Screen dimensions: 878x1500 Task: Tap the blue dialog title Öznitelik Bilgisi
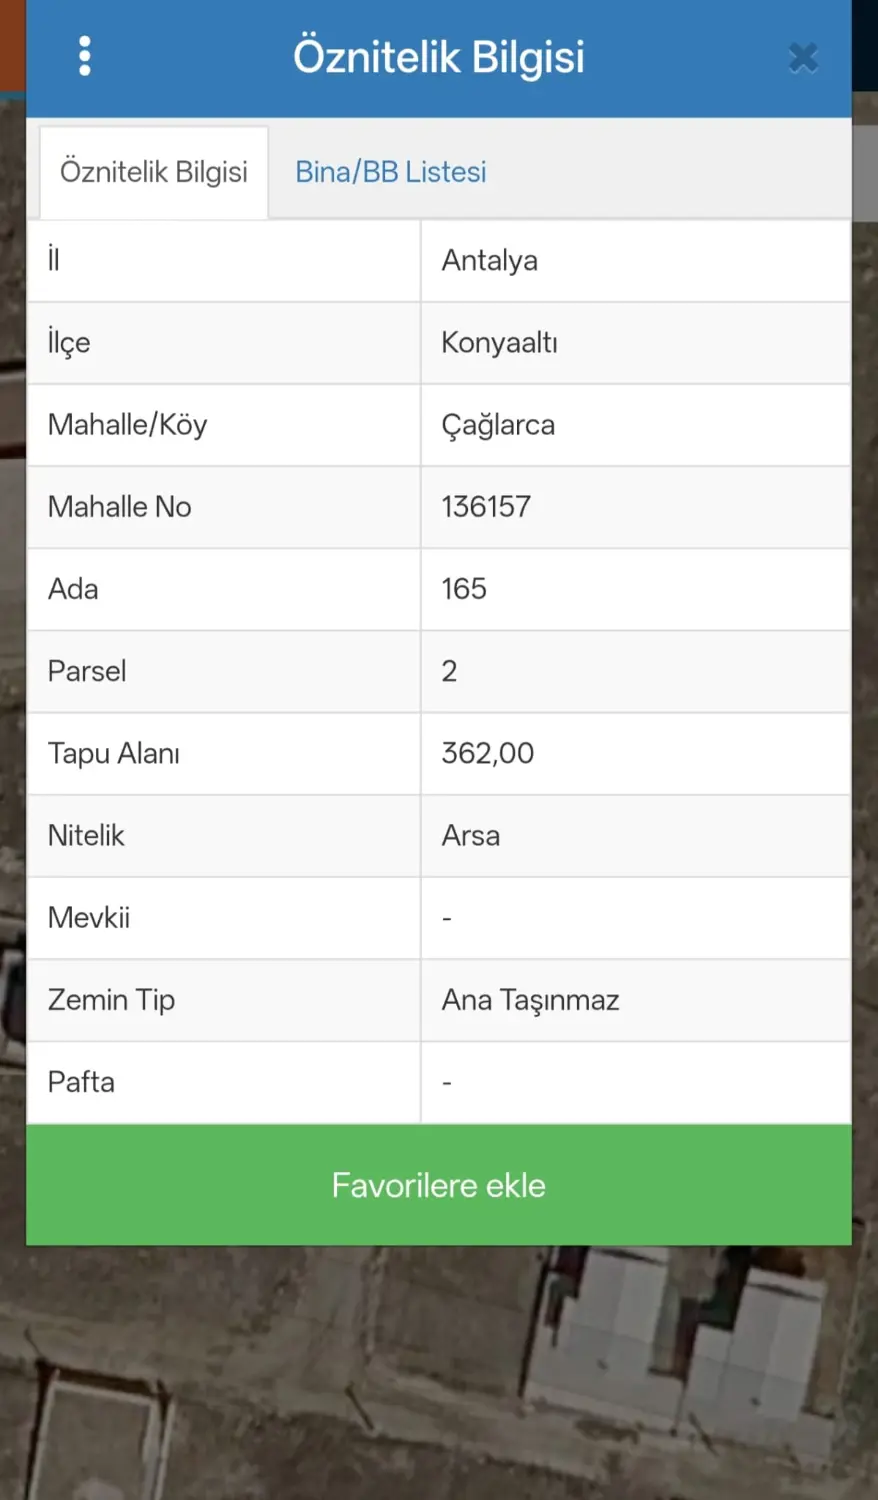[x=439, y=57]
